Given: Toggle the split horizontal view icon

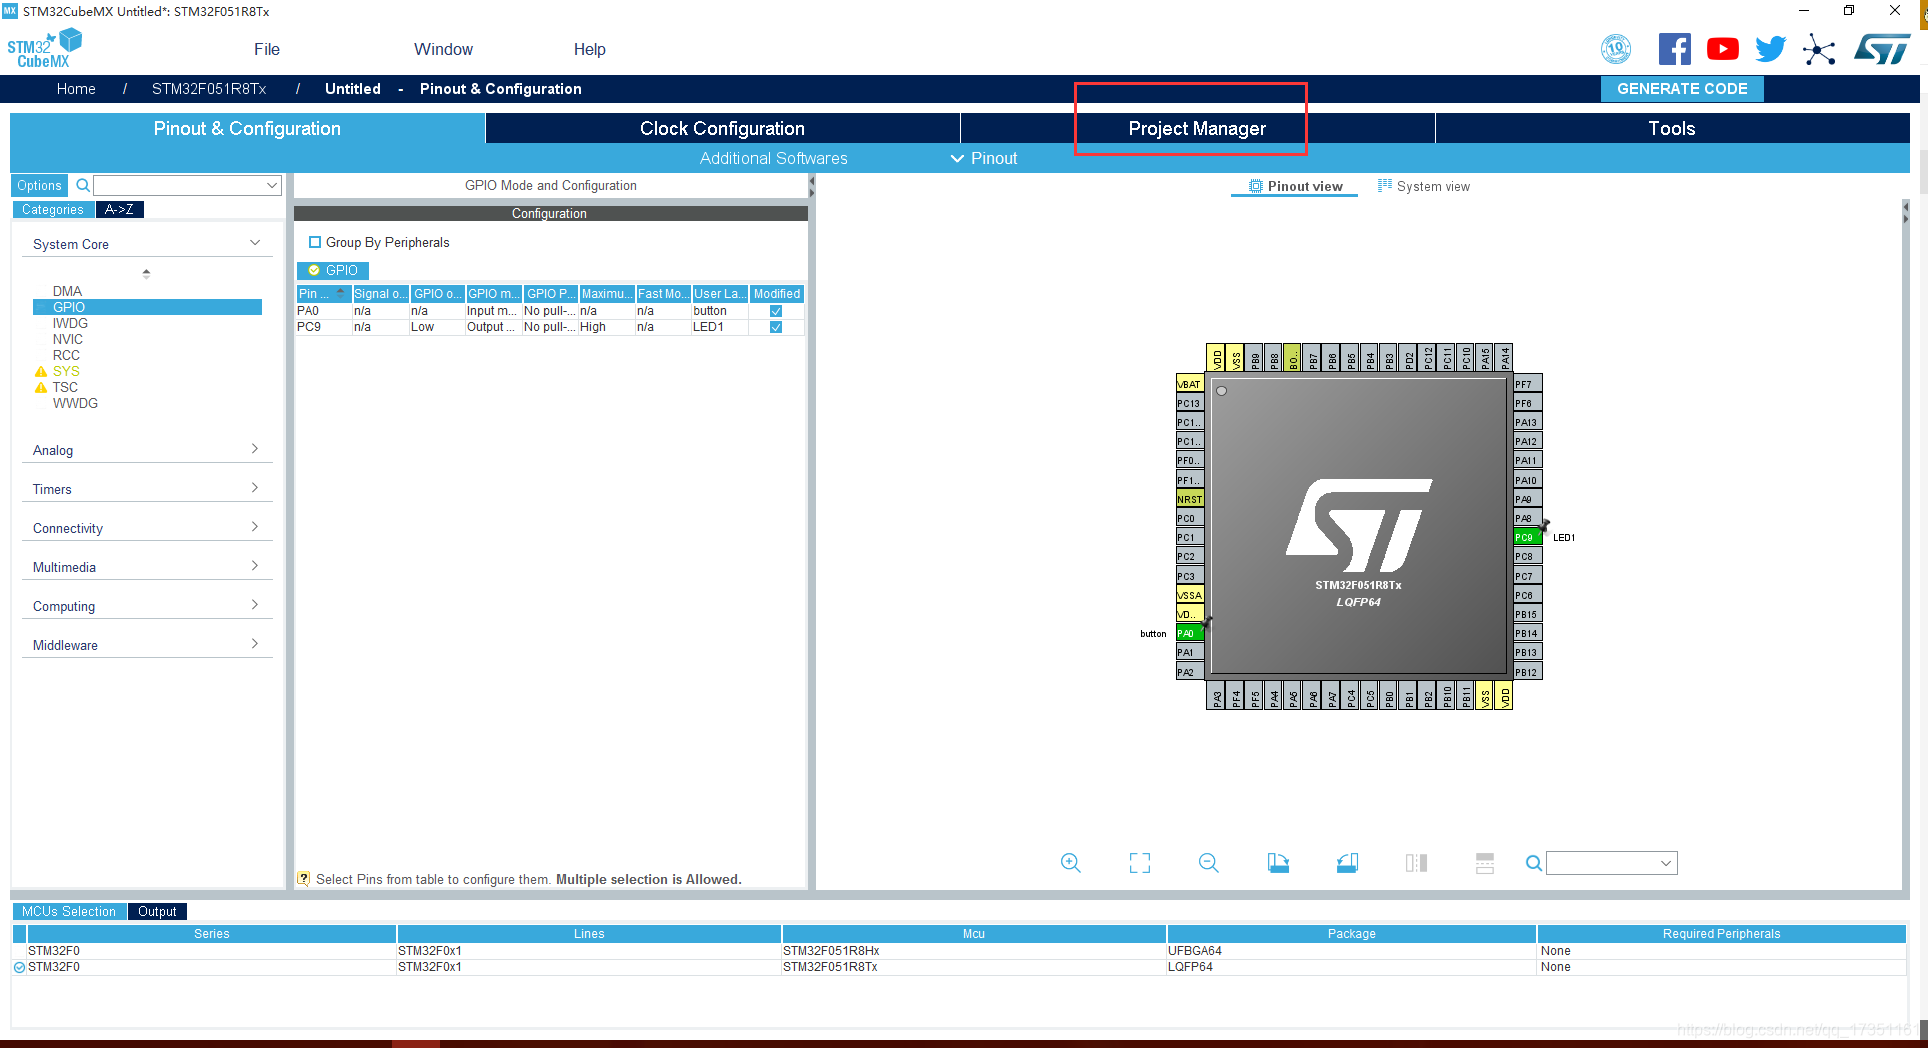Looking at the screenshot, I should [1485, 863].
